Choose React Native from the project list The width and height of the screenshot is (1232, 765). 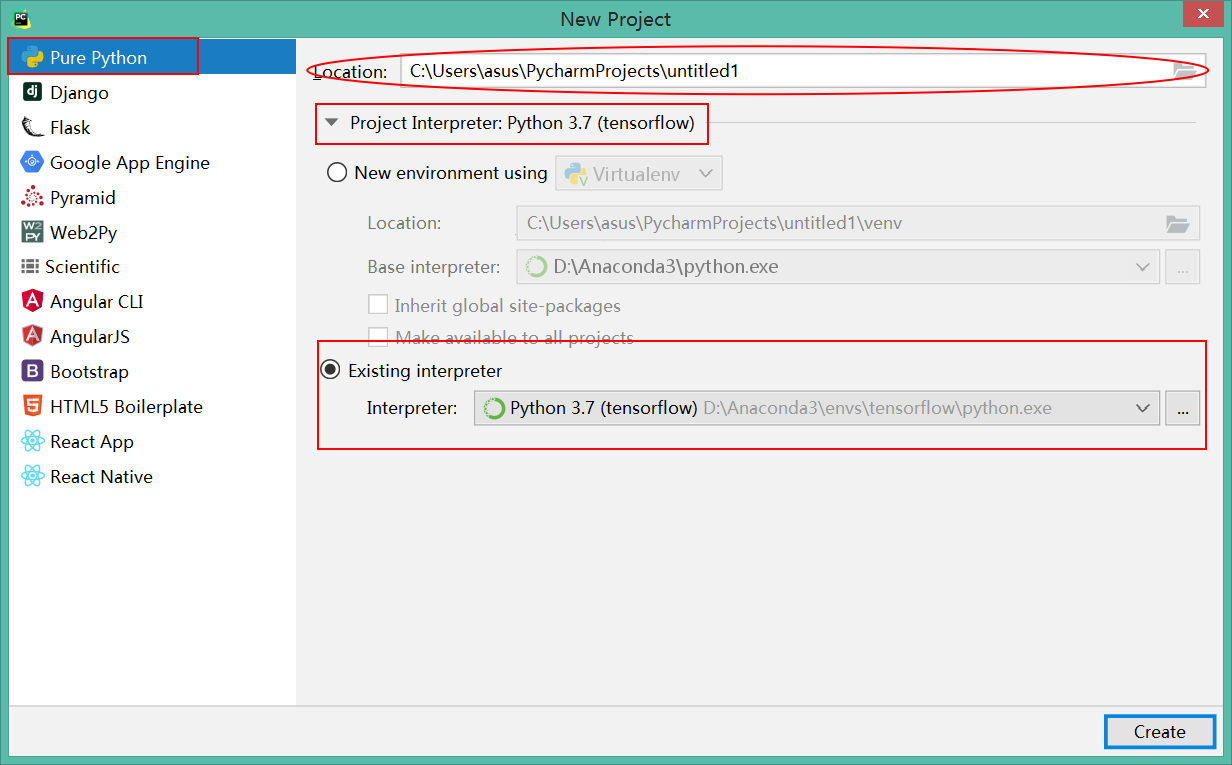point(101,477)
